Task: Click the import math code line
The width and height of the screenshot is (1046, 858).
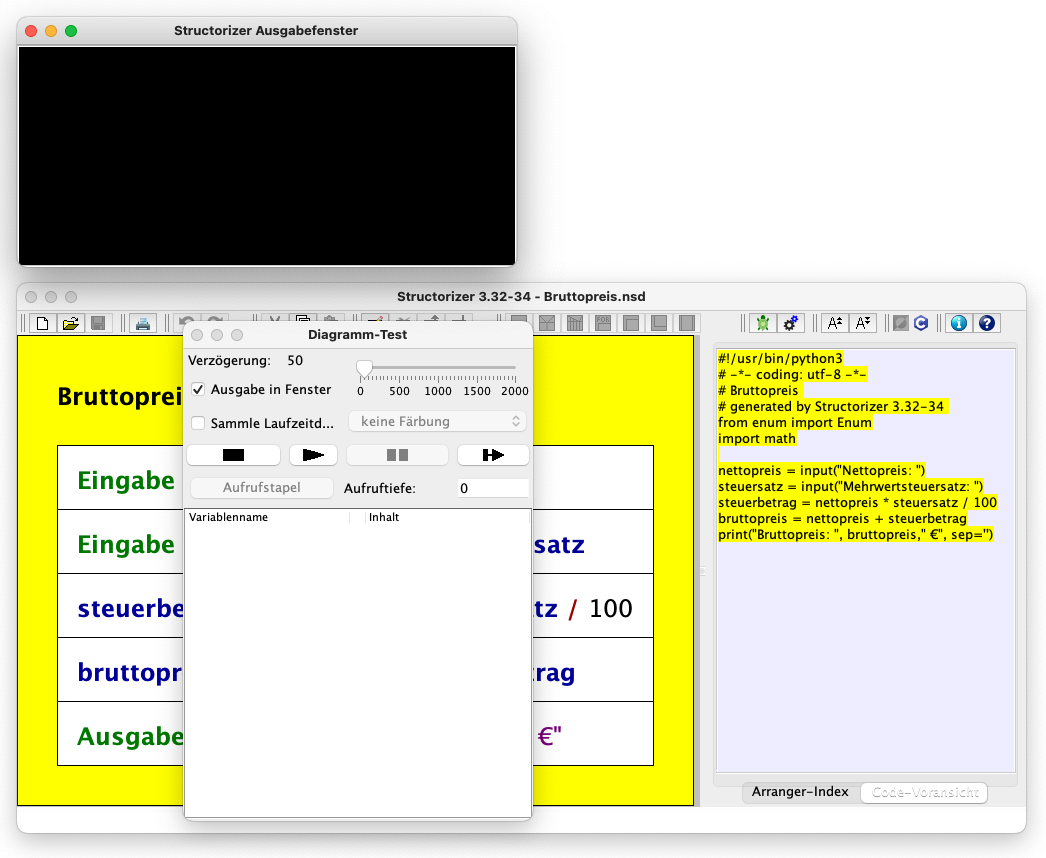Action: click(756, 438)
